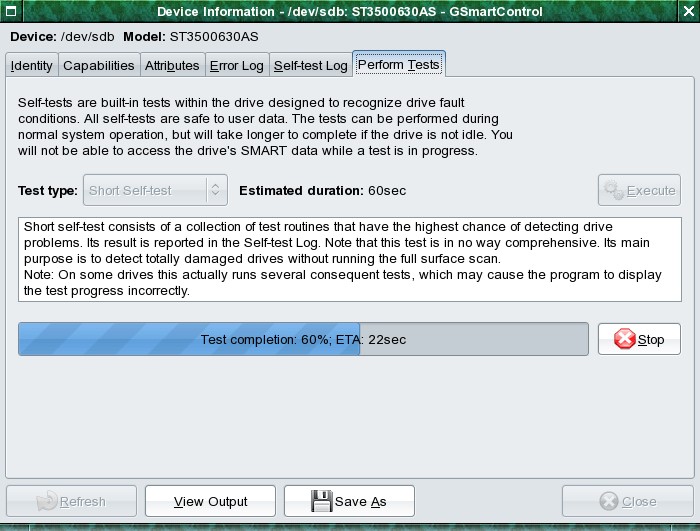Click the red X icon on the Stop button
The image size is (700, 531).
tap(625, 339)
